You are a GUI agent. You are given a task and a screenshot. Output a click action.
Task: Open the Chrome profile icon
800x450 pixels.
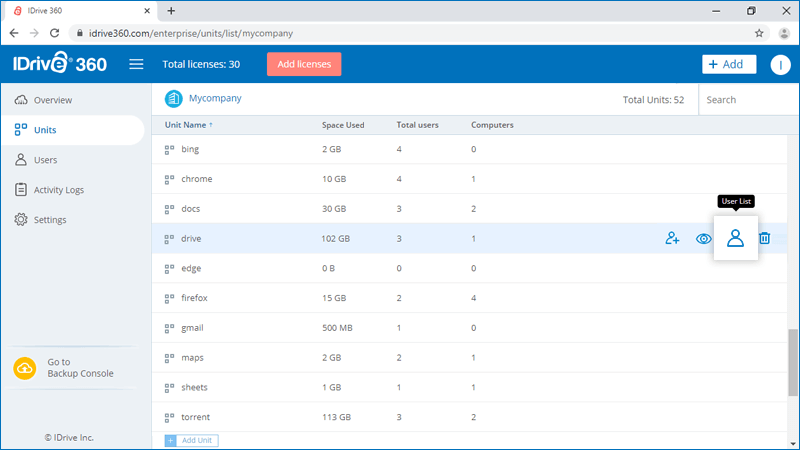(784, 33)
